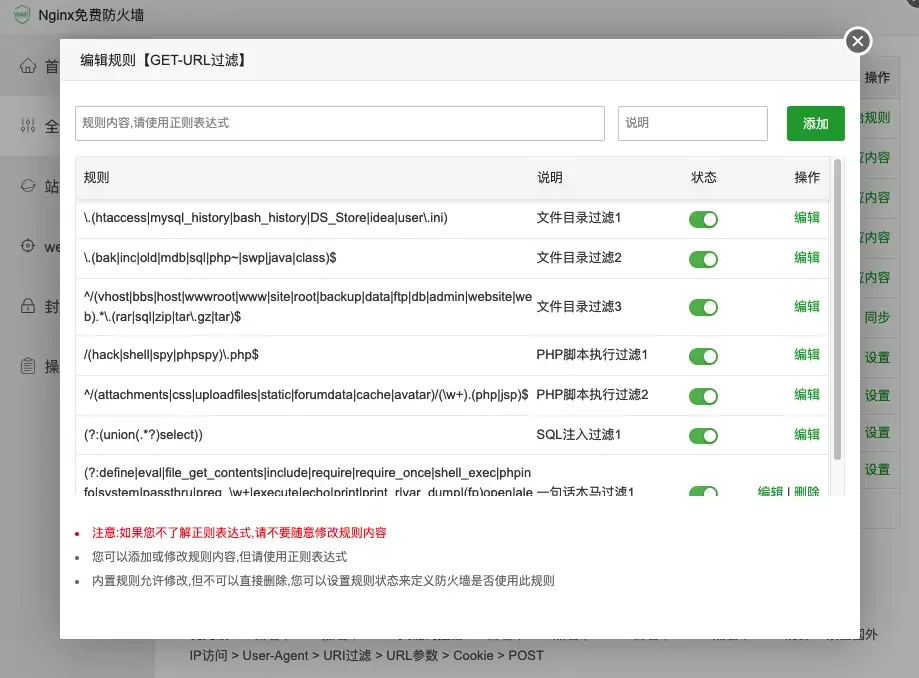Click 编辑 for PHP脚本执行过滤2 row
The width and height of the screenshot is (919, 678).
pos(806,394)
